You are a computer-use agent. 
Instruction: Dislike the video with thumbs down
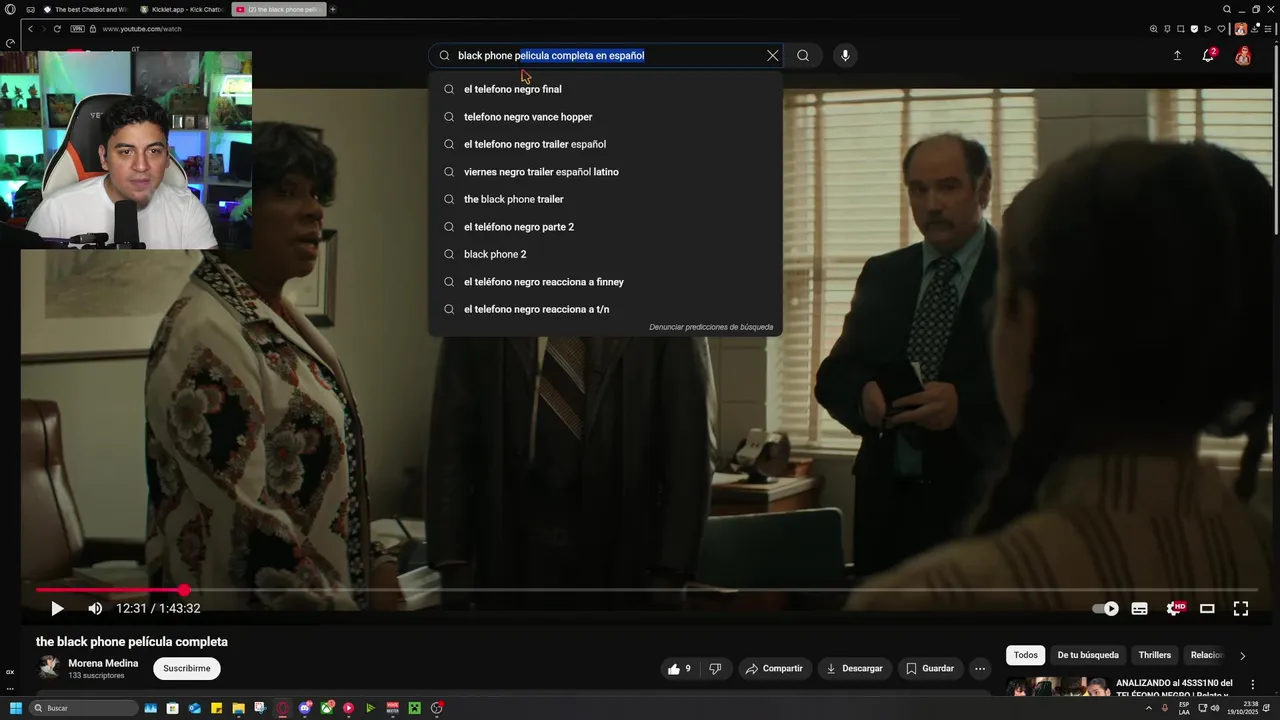coord(715,668)
